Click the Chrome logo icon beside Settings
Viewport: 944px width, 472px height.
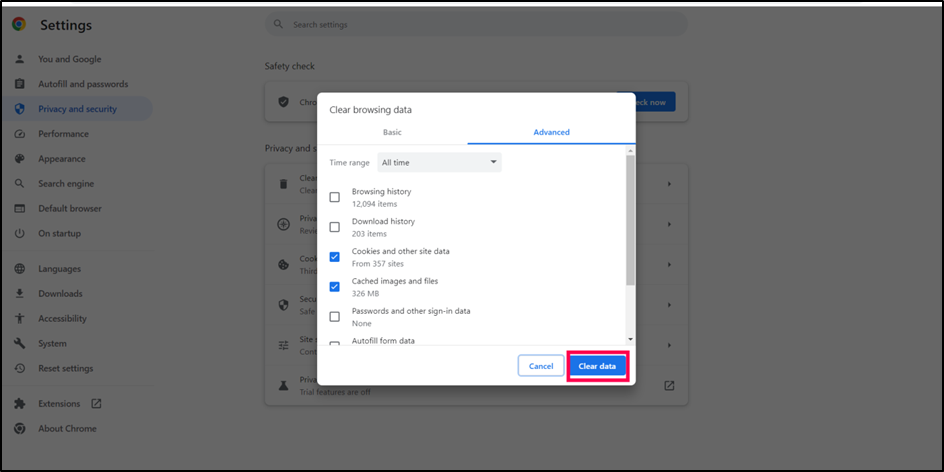pyautogui.click(x=19, y=25)
